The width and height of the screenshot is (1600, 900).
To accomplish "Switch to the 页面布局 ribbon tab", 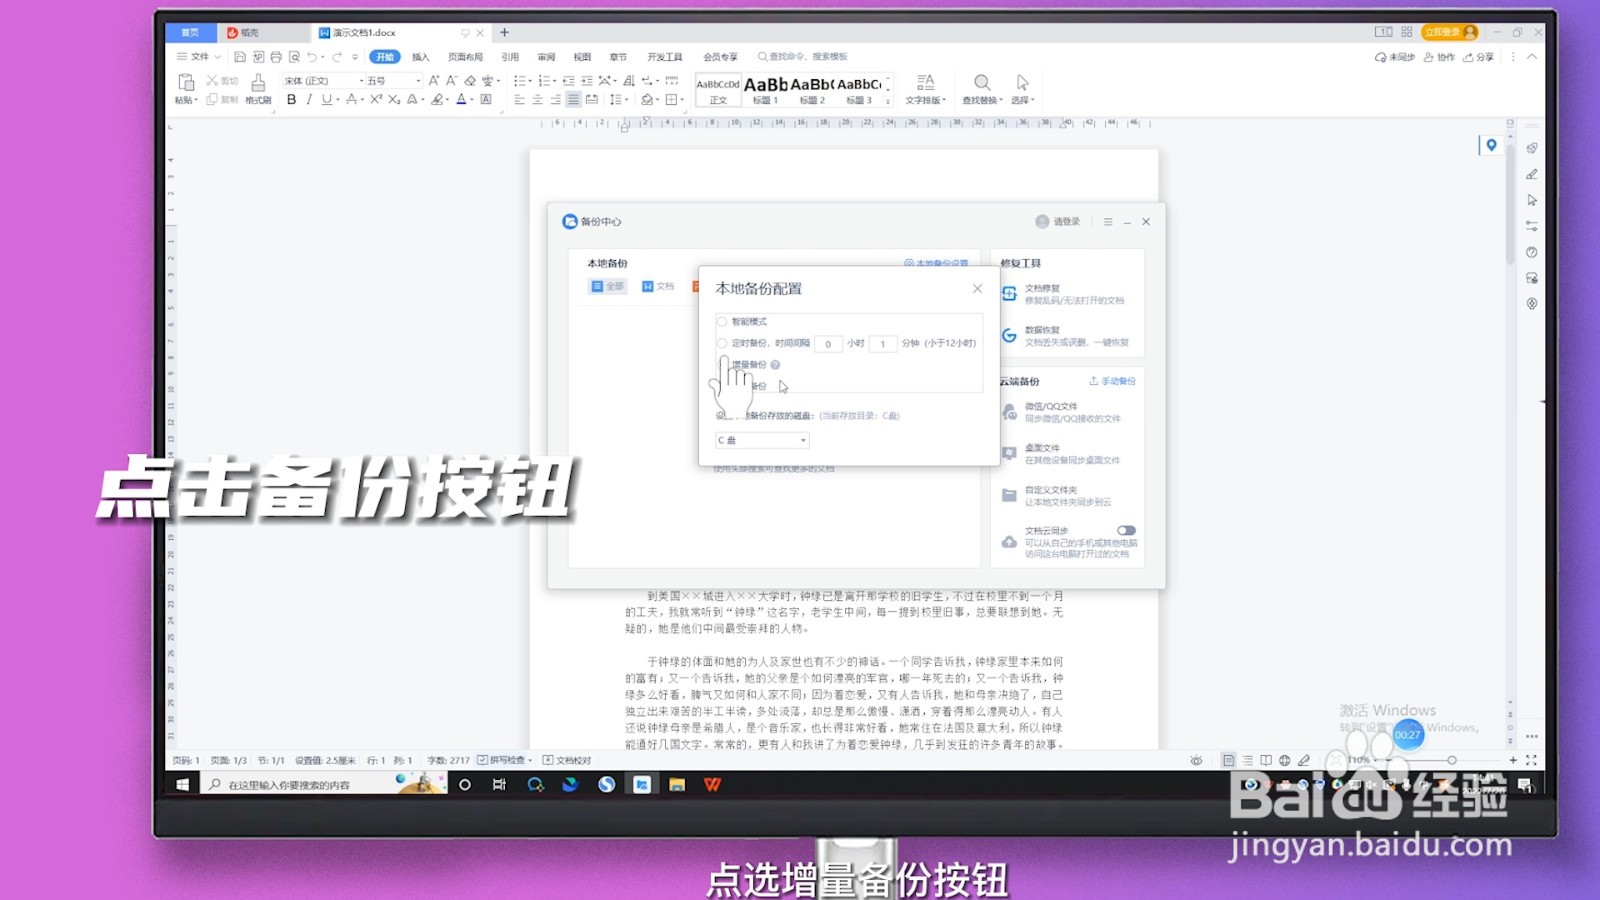I will click(465, 57).
